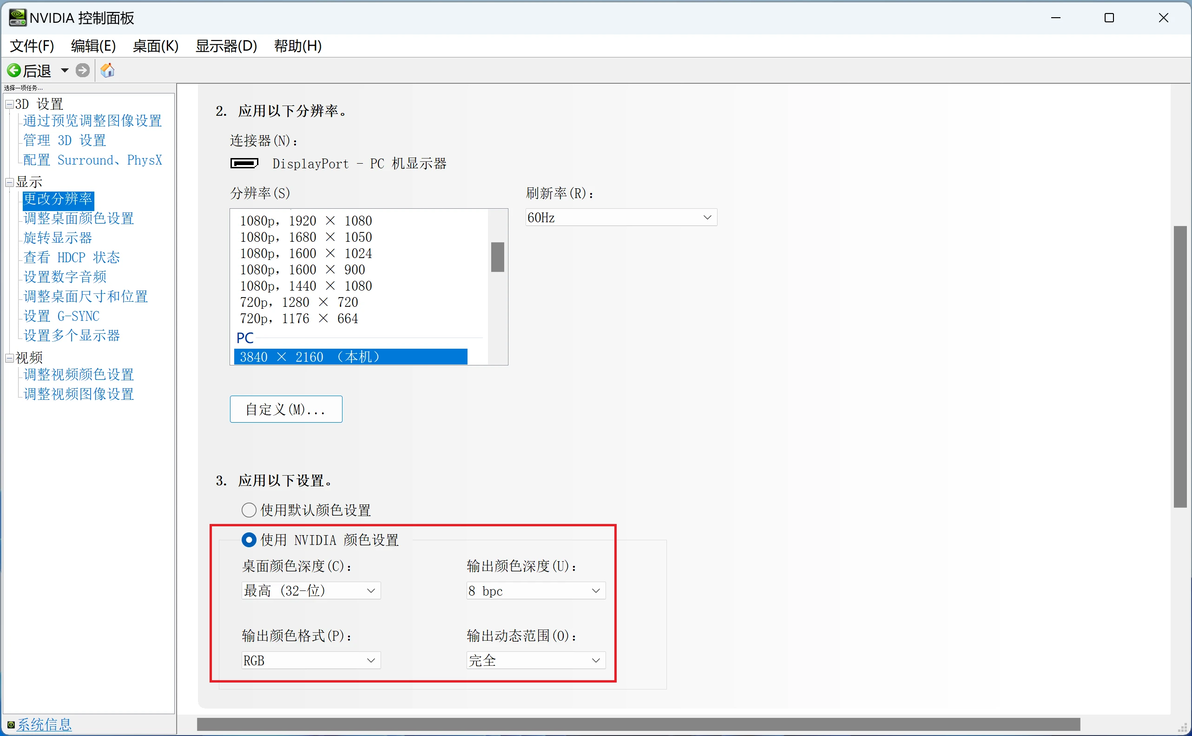The height and width of the screenshot is (736, 1192).
Task: Select 使用默认颜色设置 radio button
Action: 249,510
